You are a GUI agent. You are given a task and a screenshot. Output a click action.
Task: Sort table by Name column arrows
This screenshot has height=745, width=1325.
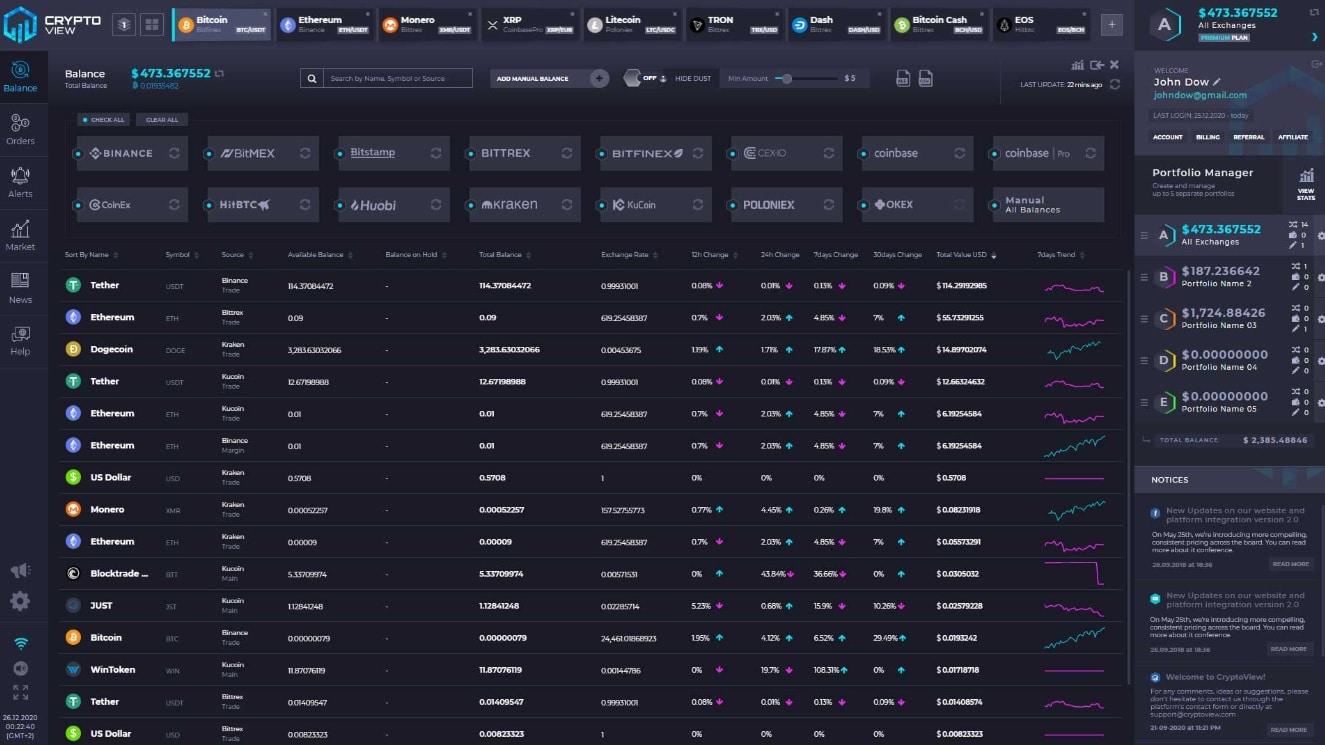tap(115, 255)
